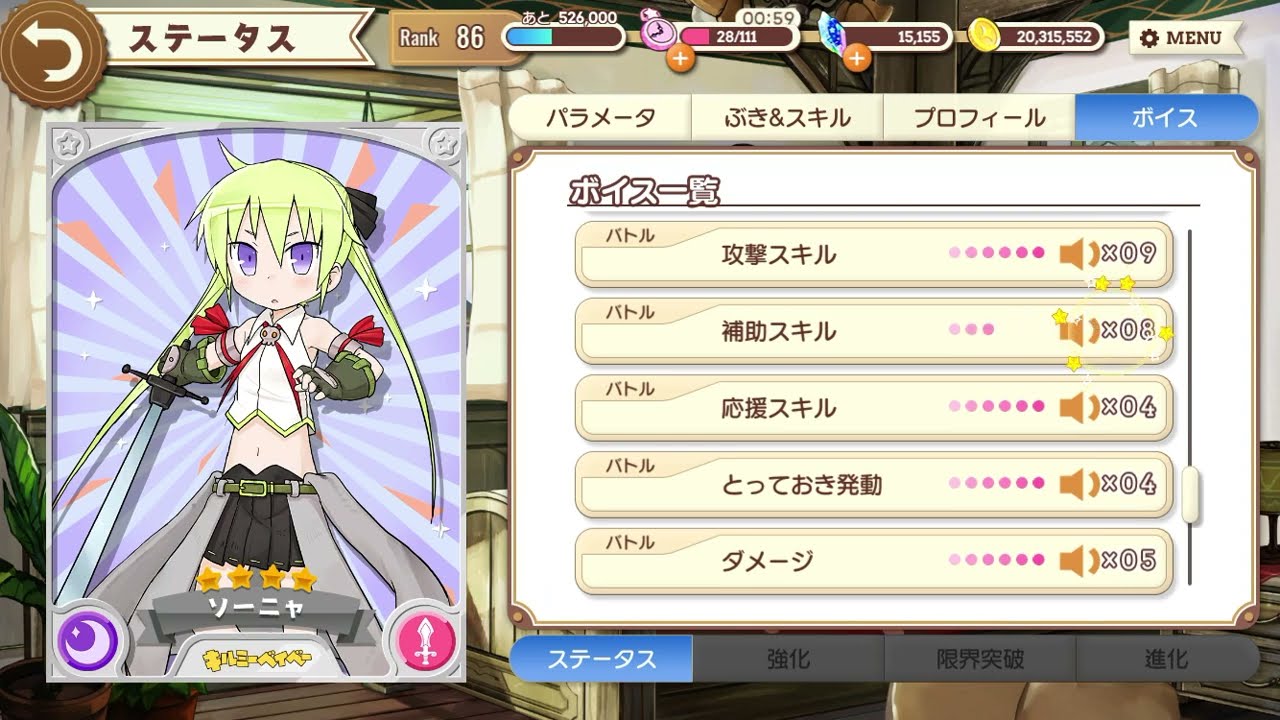Click the voice list scrollbar handle
This screenshot has width=1280, height=720.
1190,495
